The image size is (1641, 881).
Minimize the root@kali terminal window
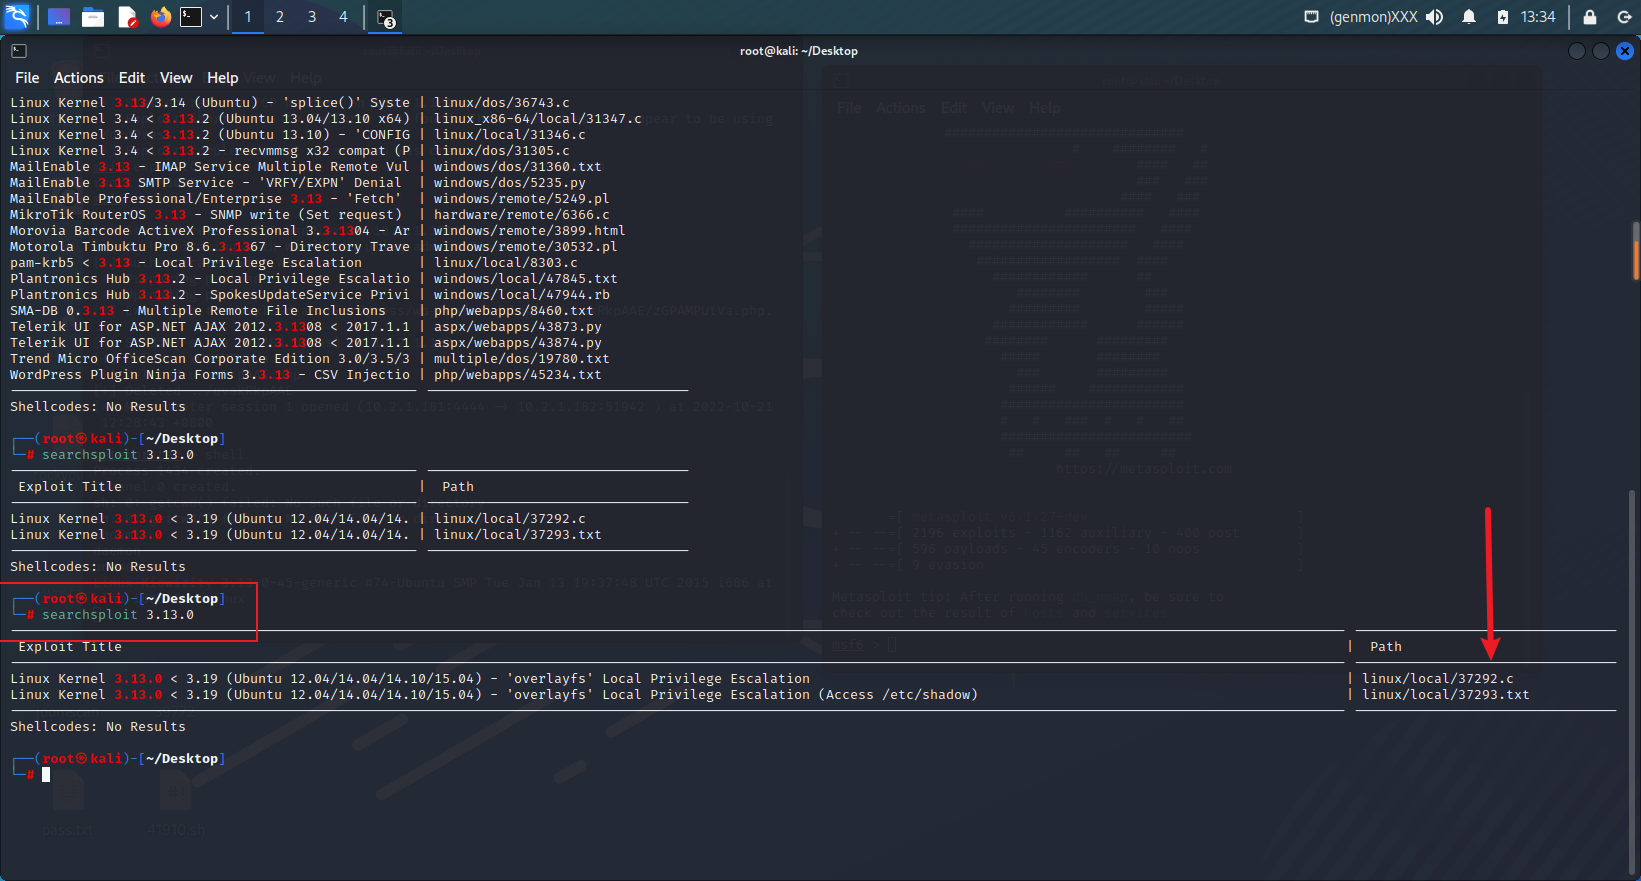coord(1577,51)
